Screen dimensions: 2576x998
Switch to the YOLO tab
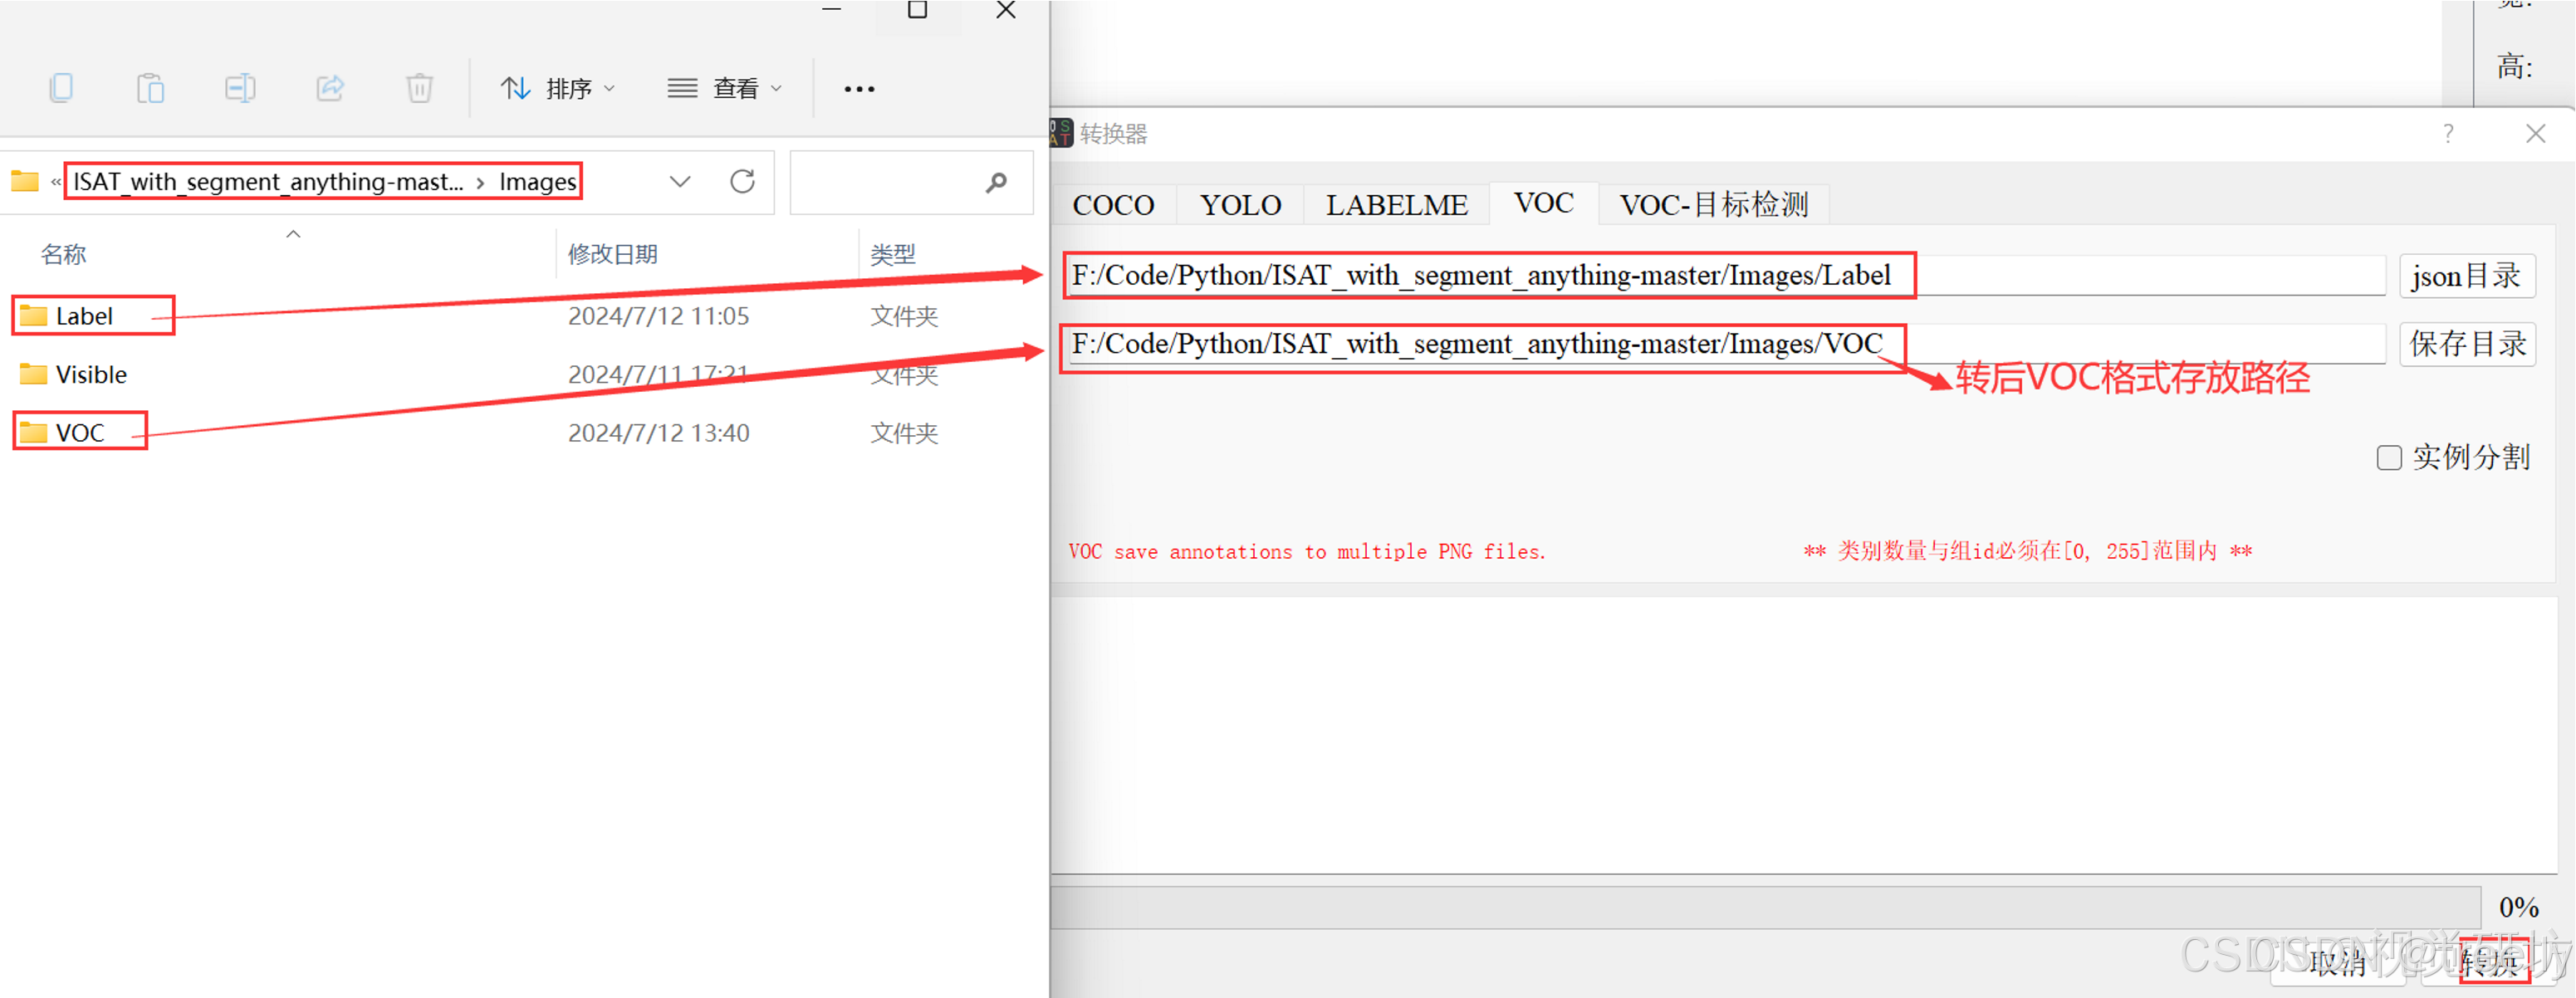[1240, 205]
